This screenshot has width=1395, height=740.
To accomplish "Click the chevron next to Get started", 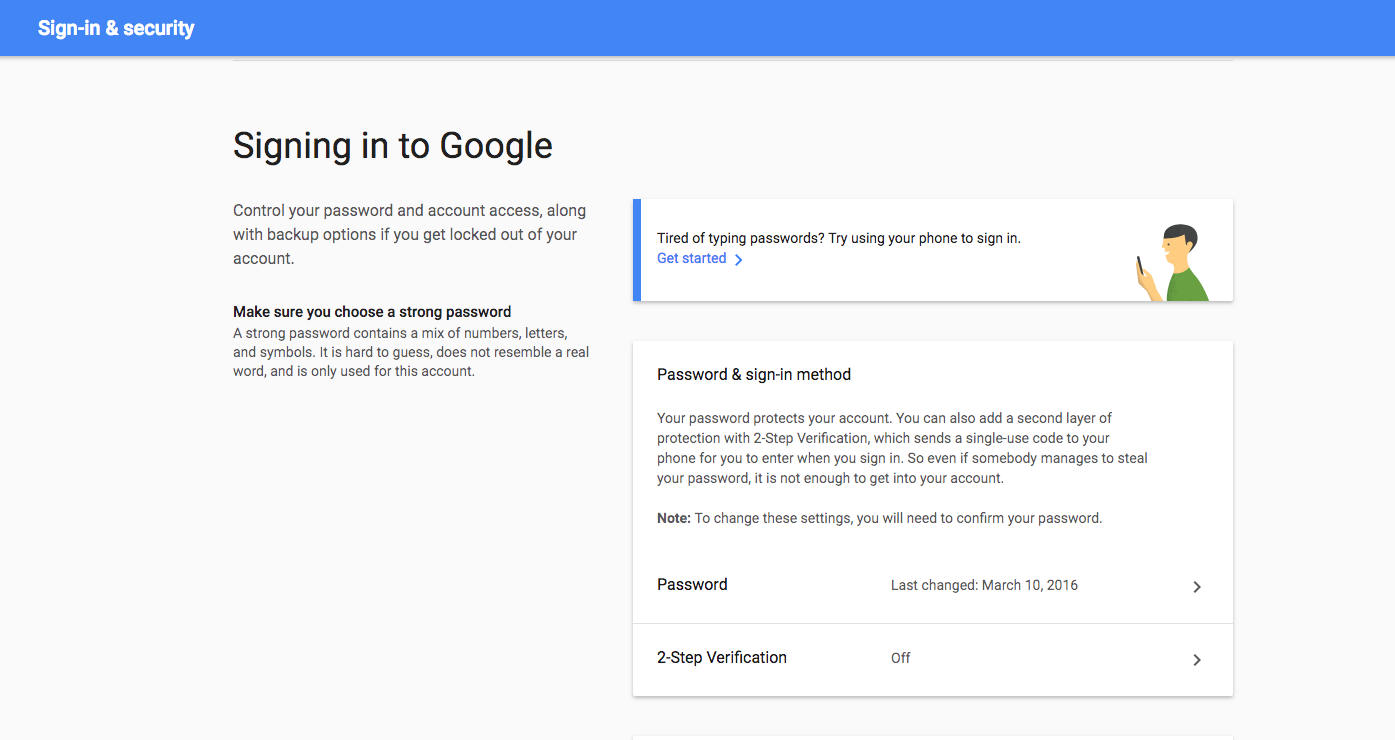I will click(x=738, y=259).
